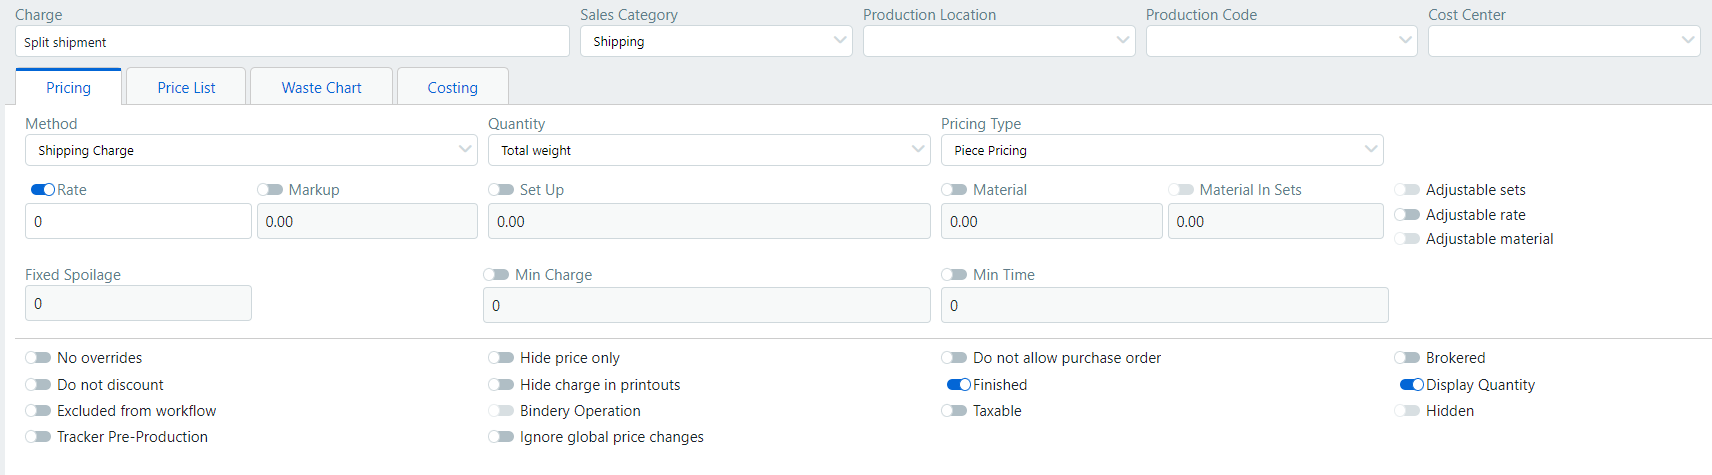Enable Hide price only toggle
This screenshot has width=1712, height=475.
pos(501,358)
